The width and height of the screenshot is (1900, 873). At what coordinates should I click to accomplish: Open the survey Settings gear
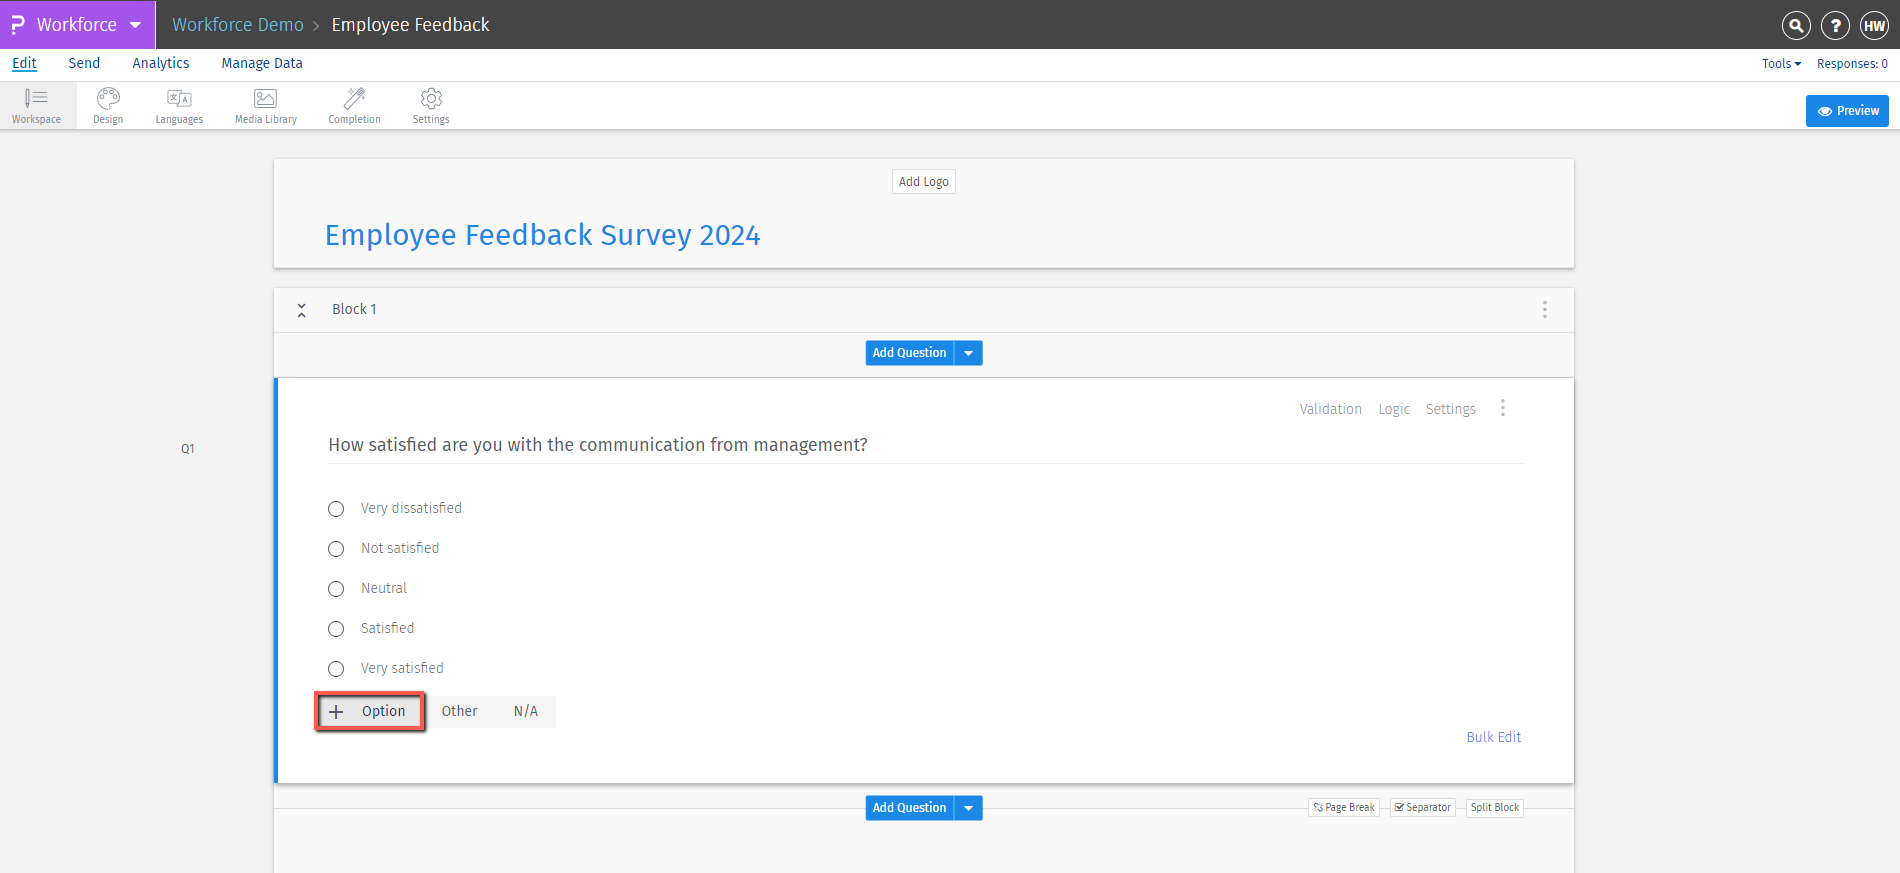point(431,105)
